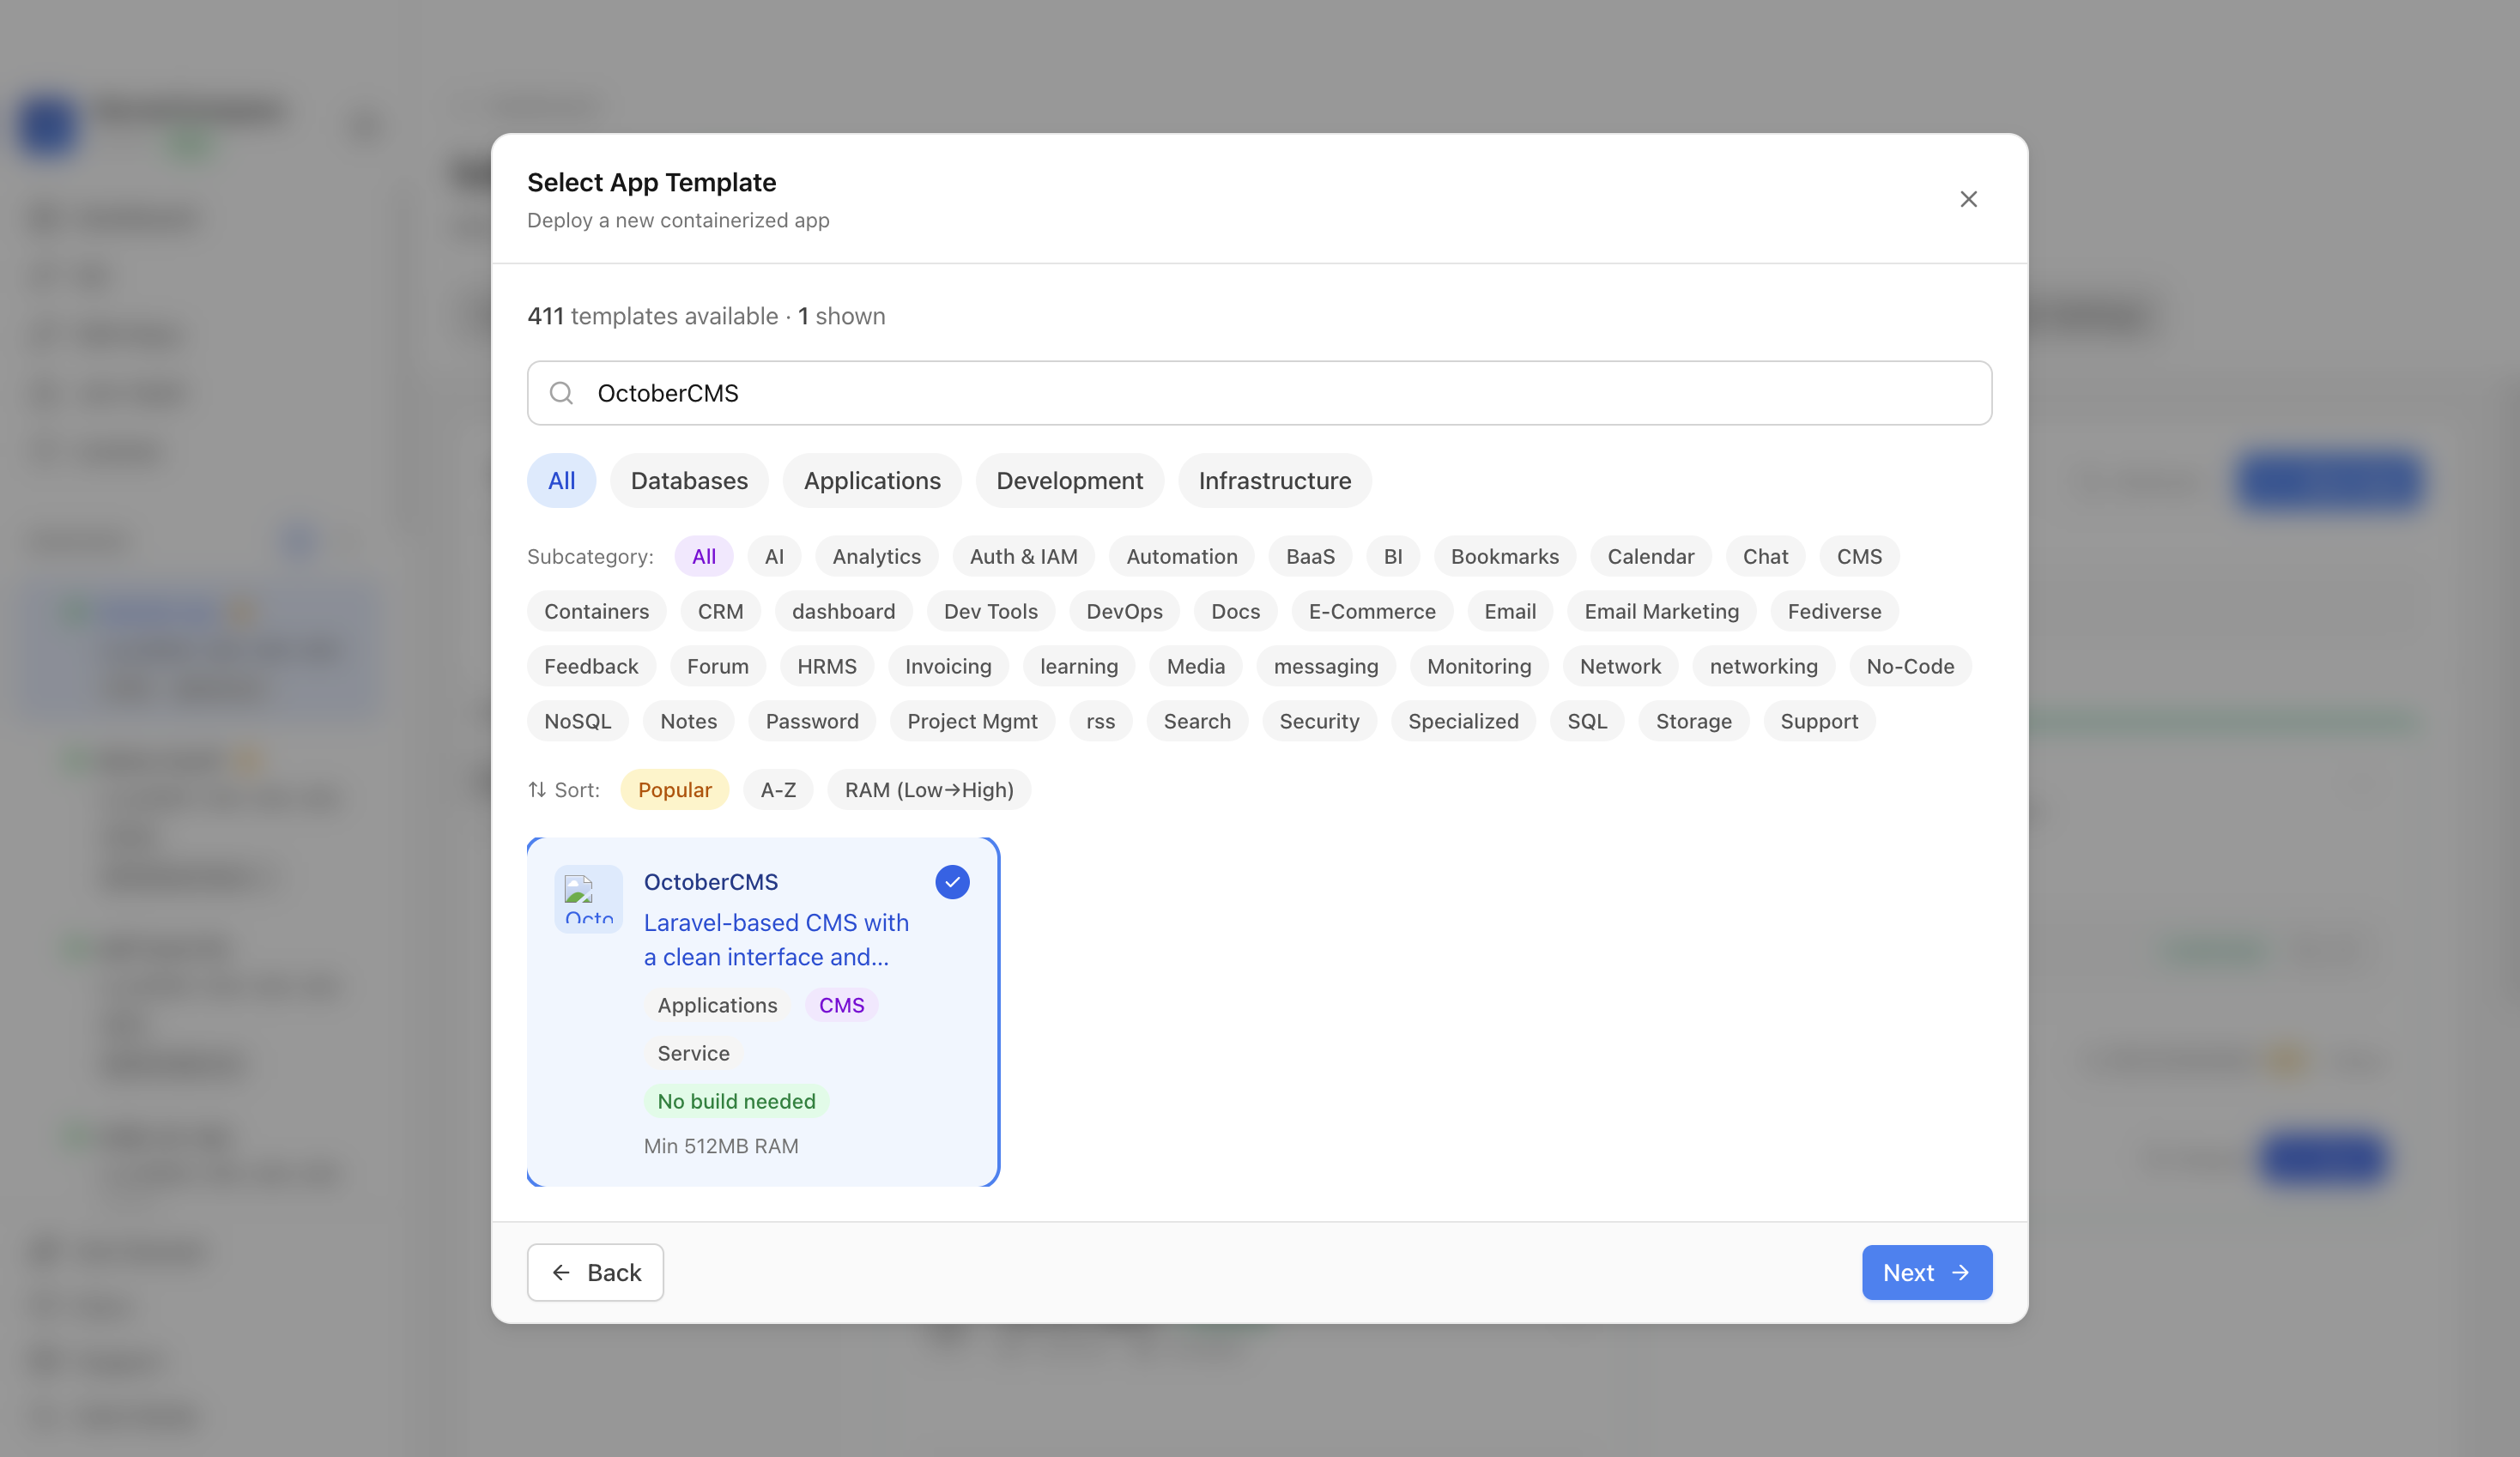Filter by Security subcategory

[1319, 721]
